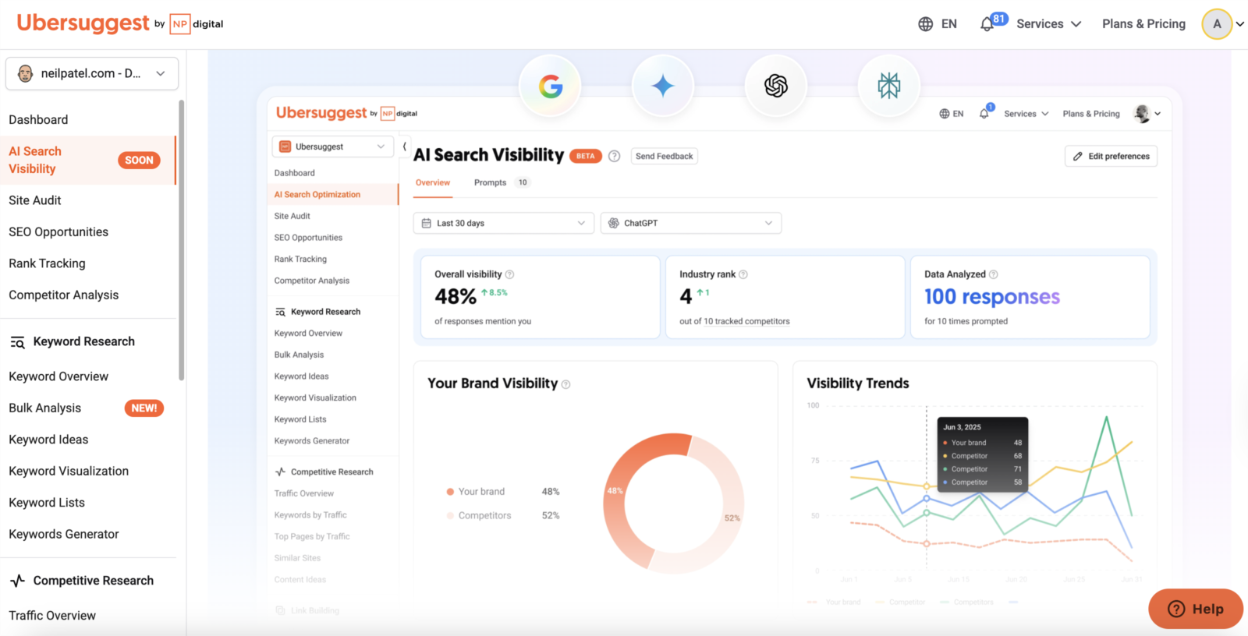Screen dimensions: 1248x636
Task: Click the pencil icon in Edit preferences
Action: pos(1078,156)
